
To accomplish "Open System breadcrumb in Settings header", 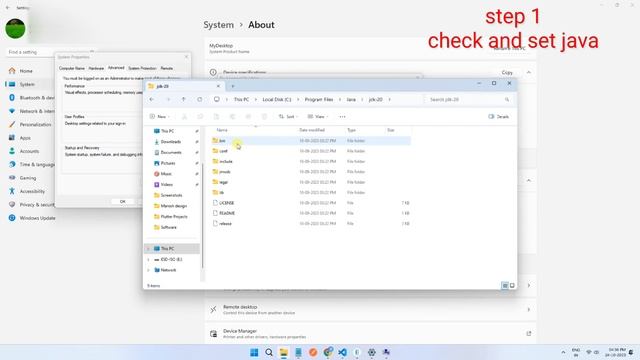I will pos(219,25).
